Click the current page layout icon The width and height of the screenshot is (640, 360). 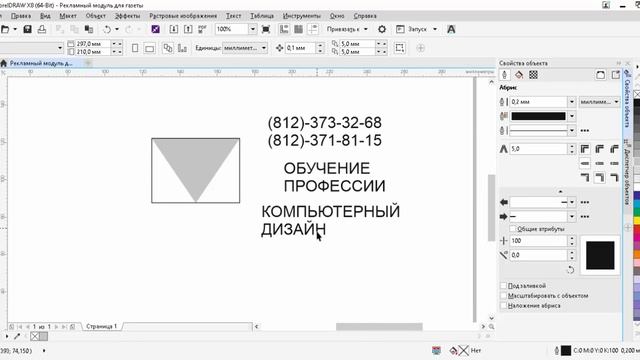[182, 48]
